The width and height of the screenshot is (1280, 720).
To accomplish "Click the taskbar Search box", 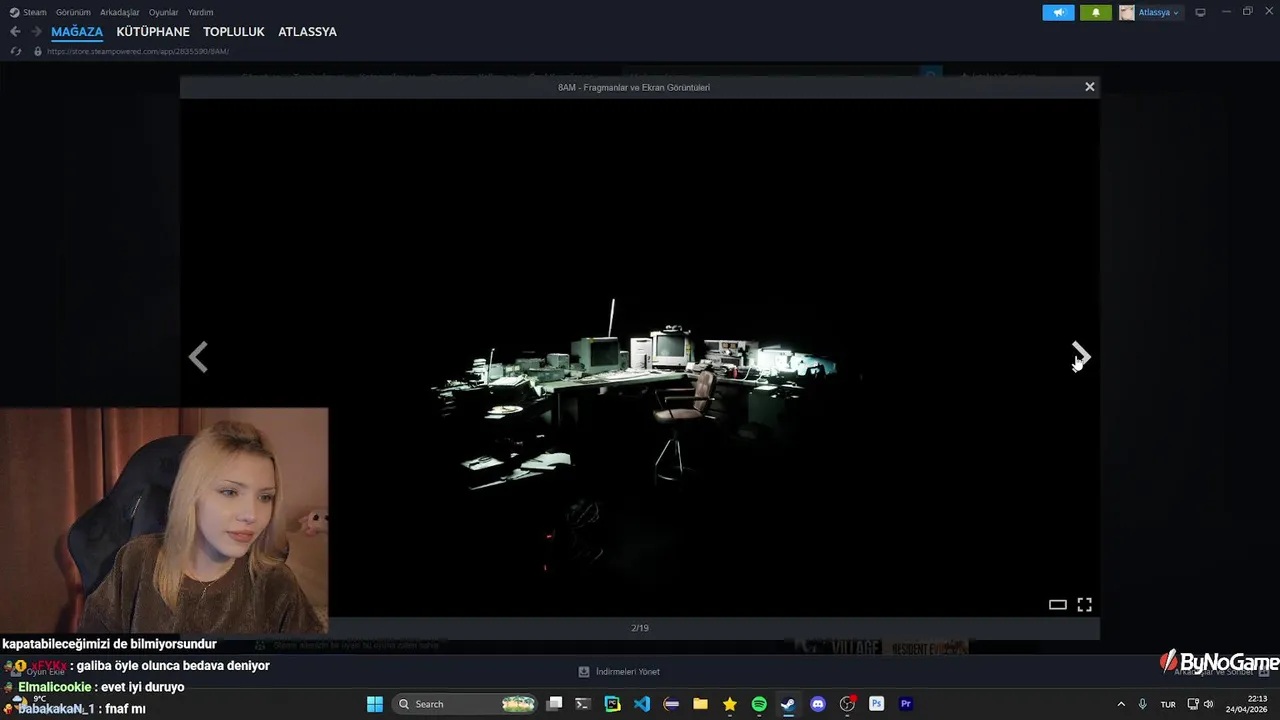I will click(465, 704).
